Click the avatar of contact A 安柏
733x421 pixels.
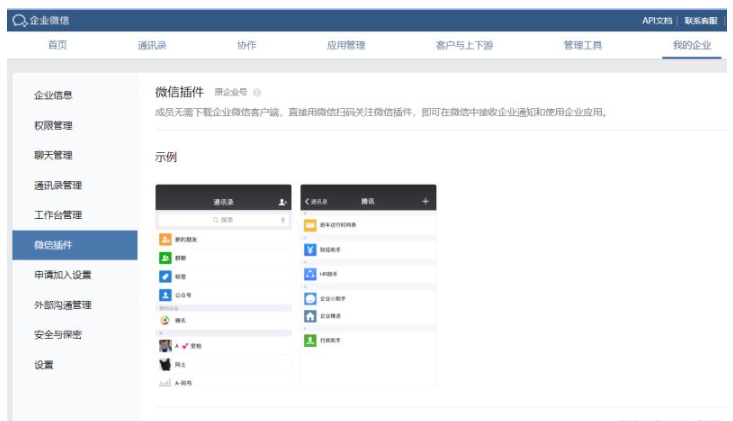click(165, 346)
